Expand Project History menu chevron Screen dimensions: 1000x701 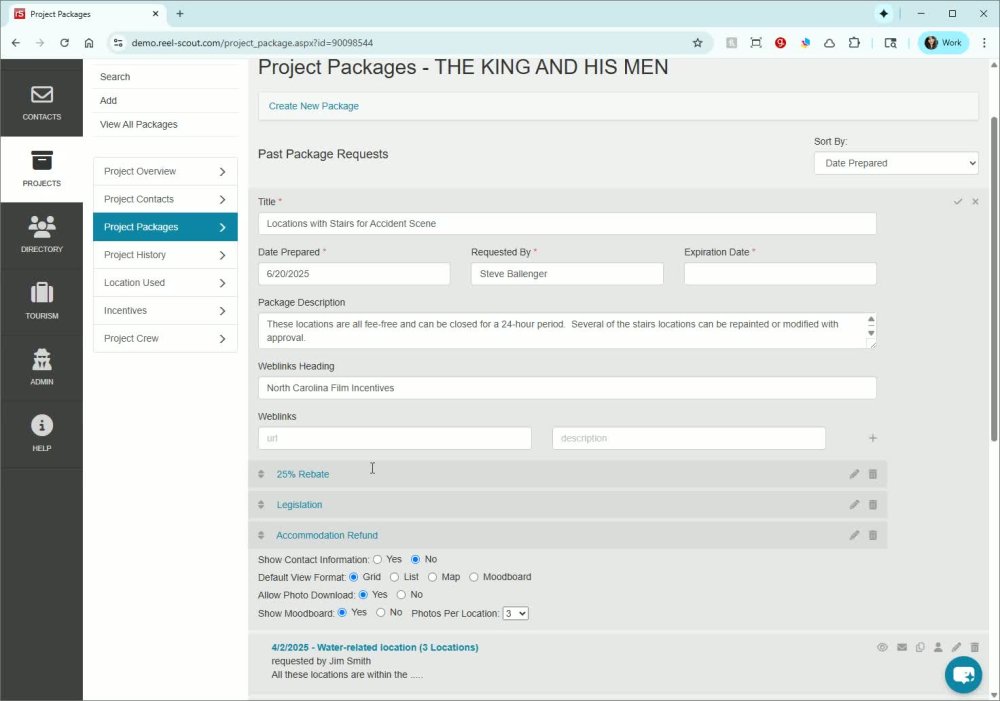point(222,255)
